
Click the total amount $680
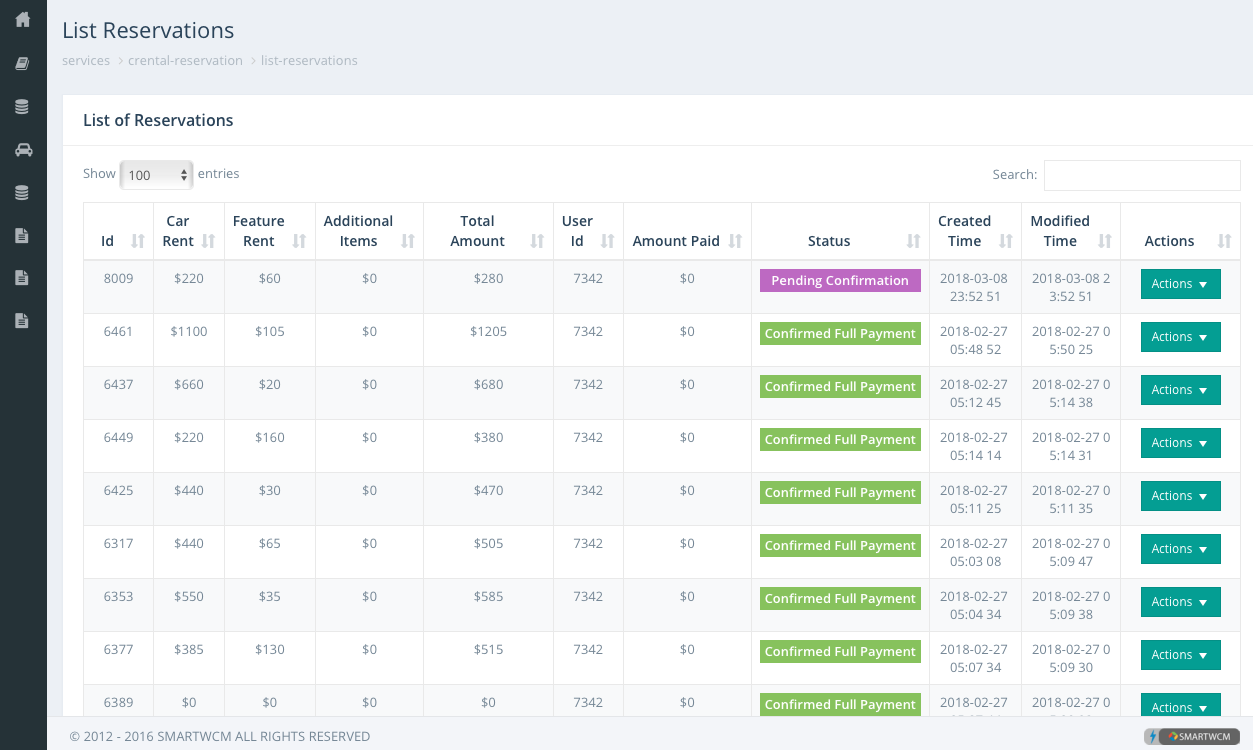[488, 385]
